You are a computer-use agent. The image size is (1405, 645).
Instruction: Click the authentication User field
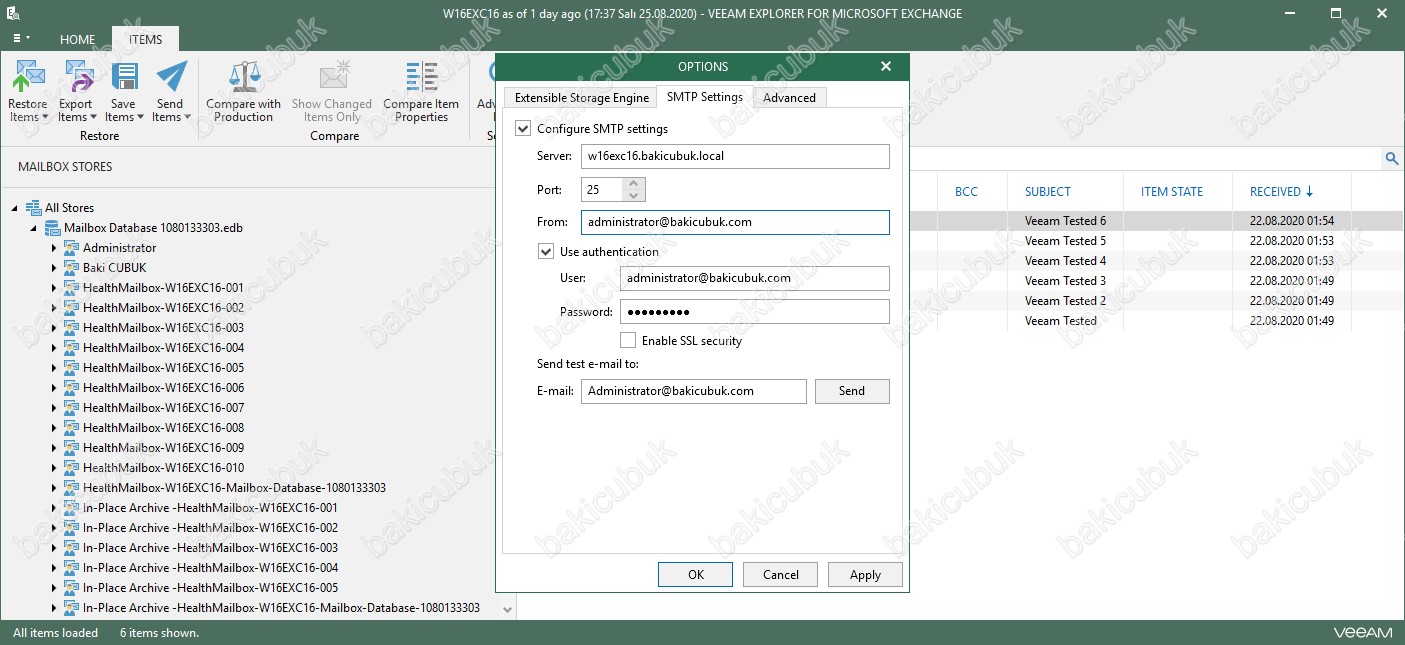click(754, 278)
